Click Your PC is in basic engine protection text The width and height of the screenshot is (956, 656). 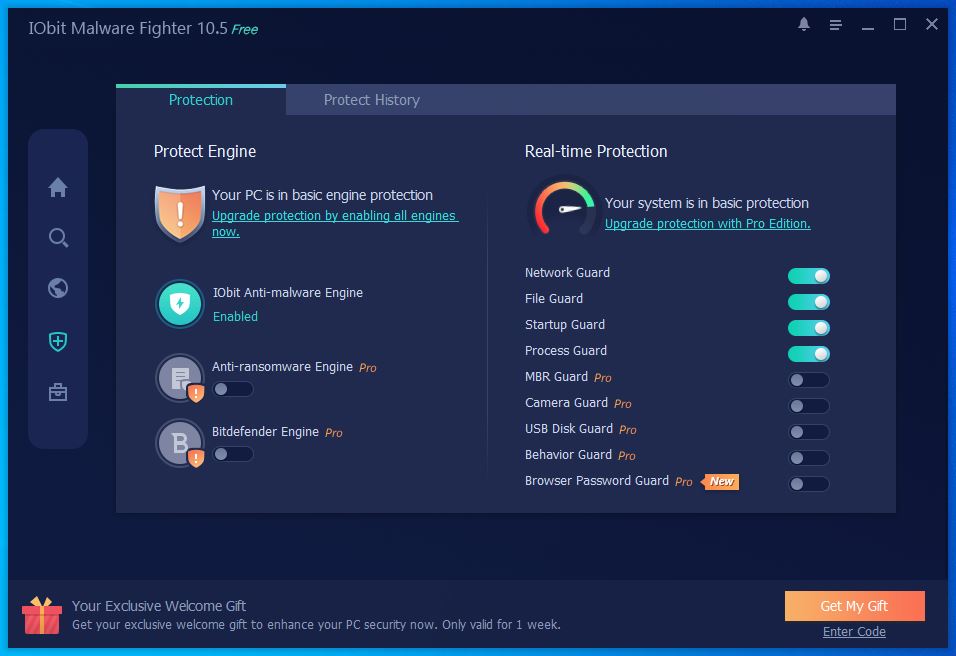pyautogui.click(x=323, y=195)
